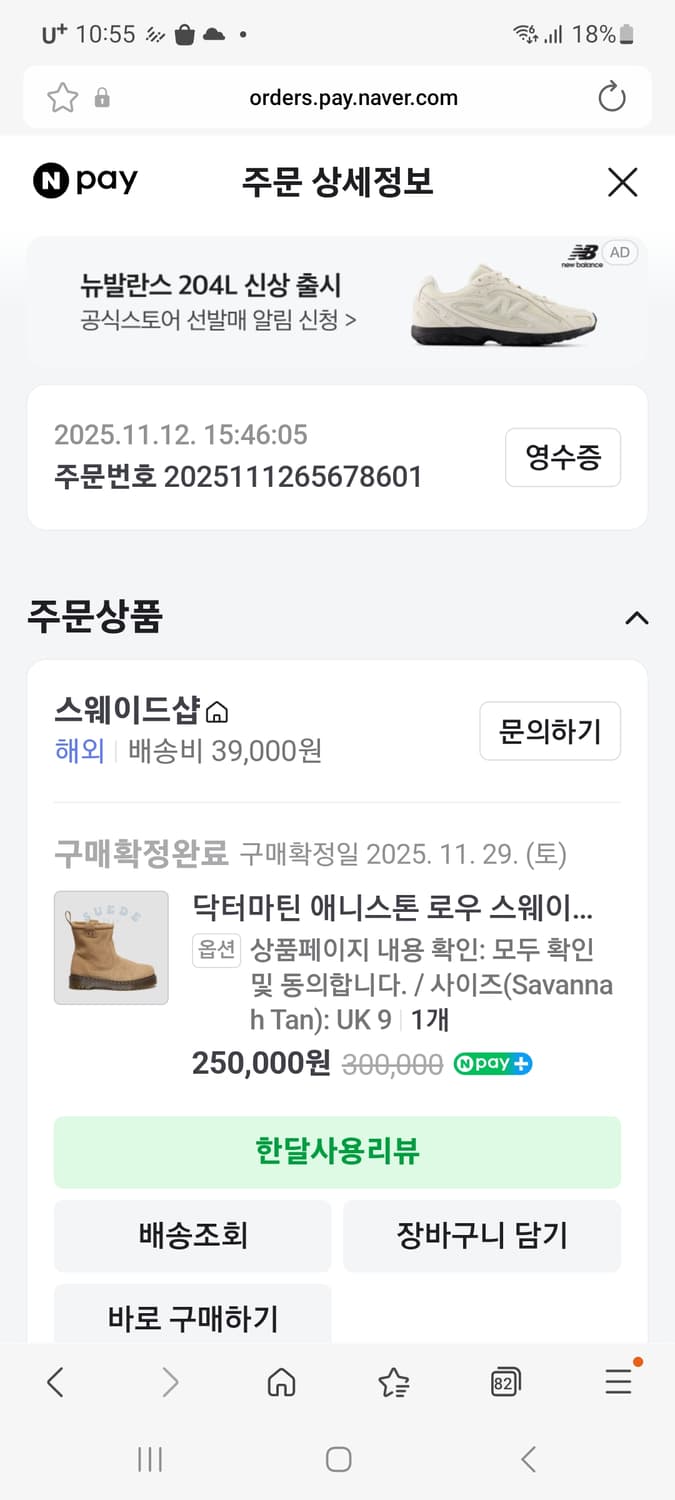The height and width of the screenshot is (1500, 675).
Task: Open the 뉴발란스 204L ad banner
Action: coord(337,300)
